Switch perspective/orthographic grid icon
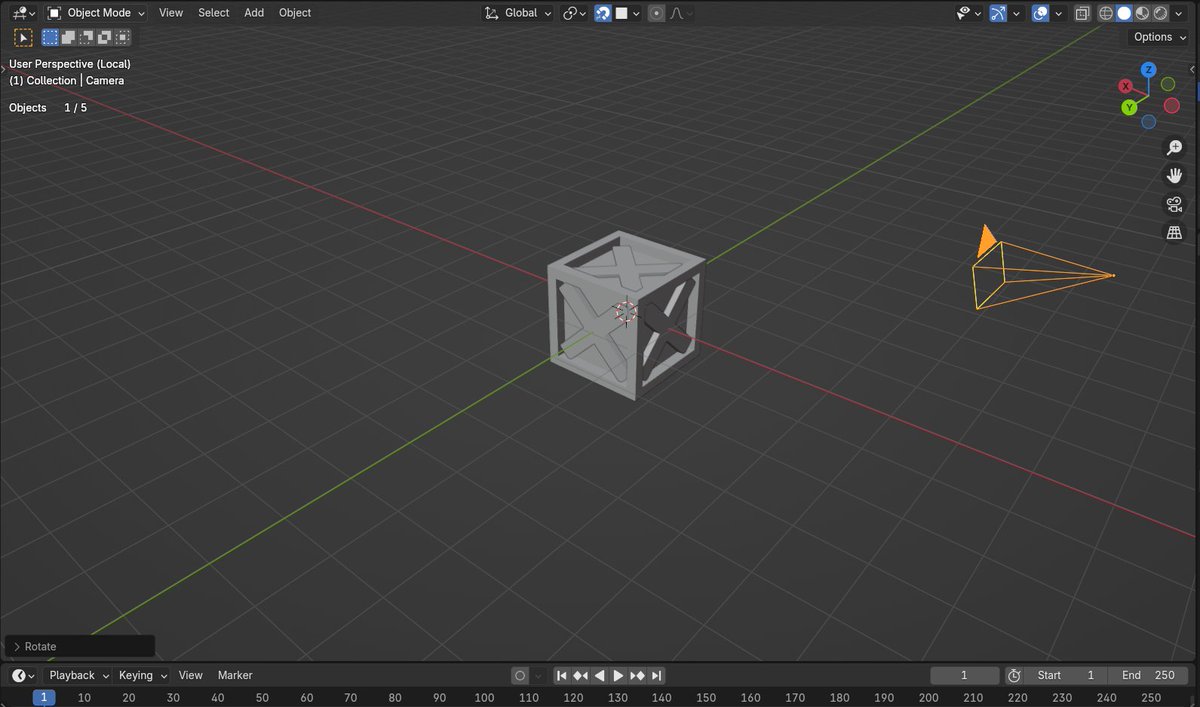Screen dimensions: 1200x707 [x=1175, y=232]
